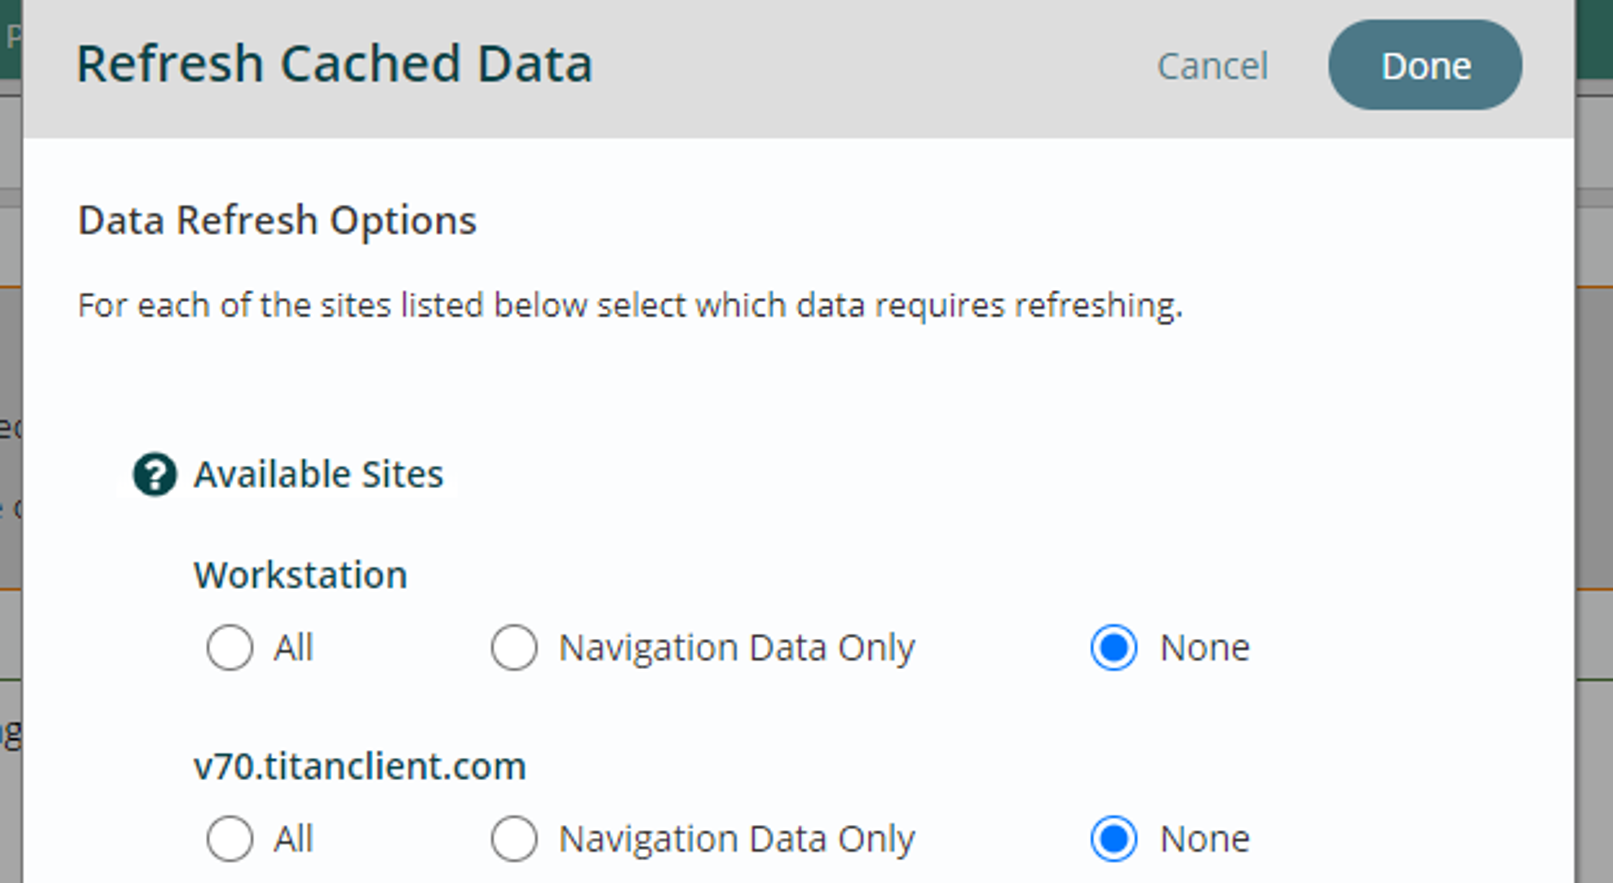Select All radio button for Workstation
This screenshot has width=1616, height=884.
[x=230, y=648]
